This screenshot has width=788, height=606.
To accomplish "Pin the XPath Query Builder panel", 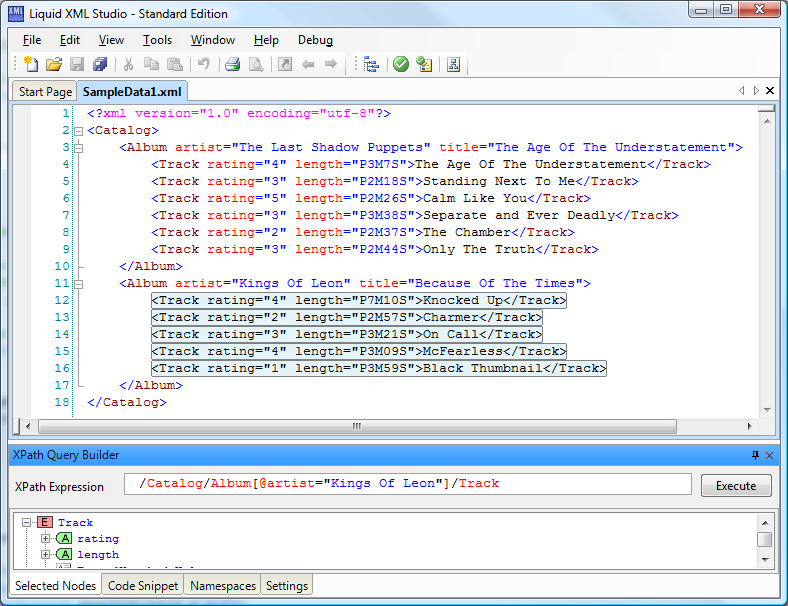I will [x=755, y=455].
